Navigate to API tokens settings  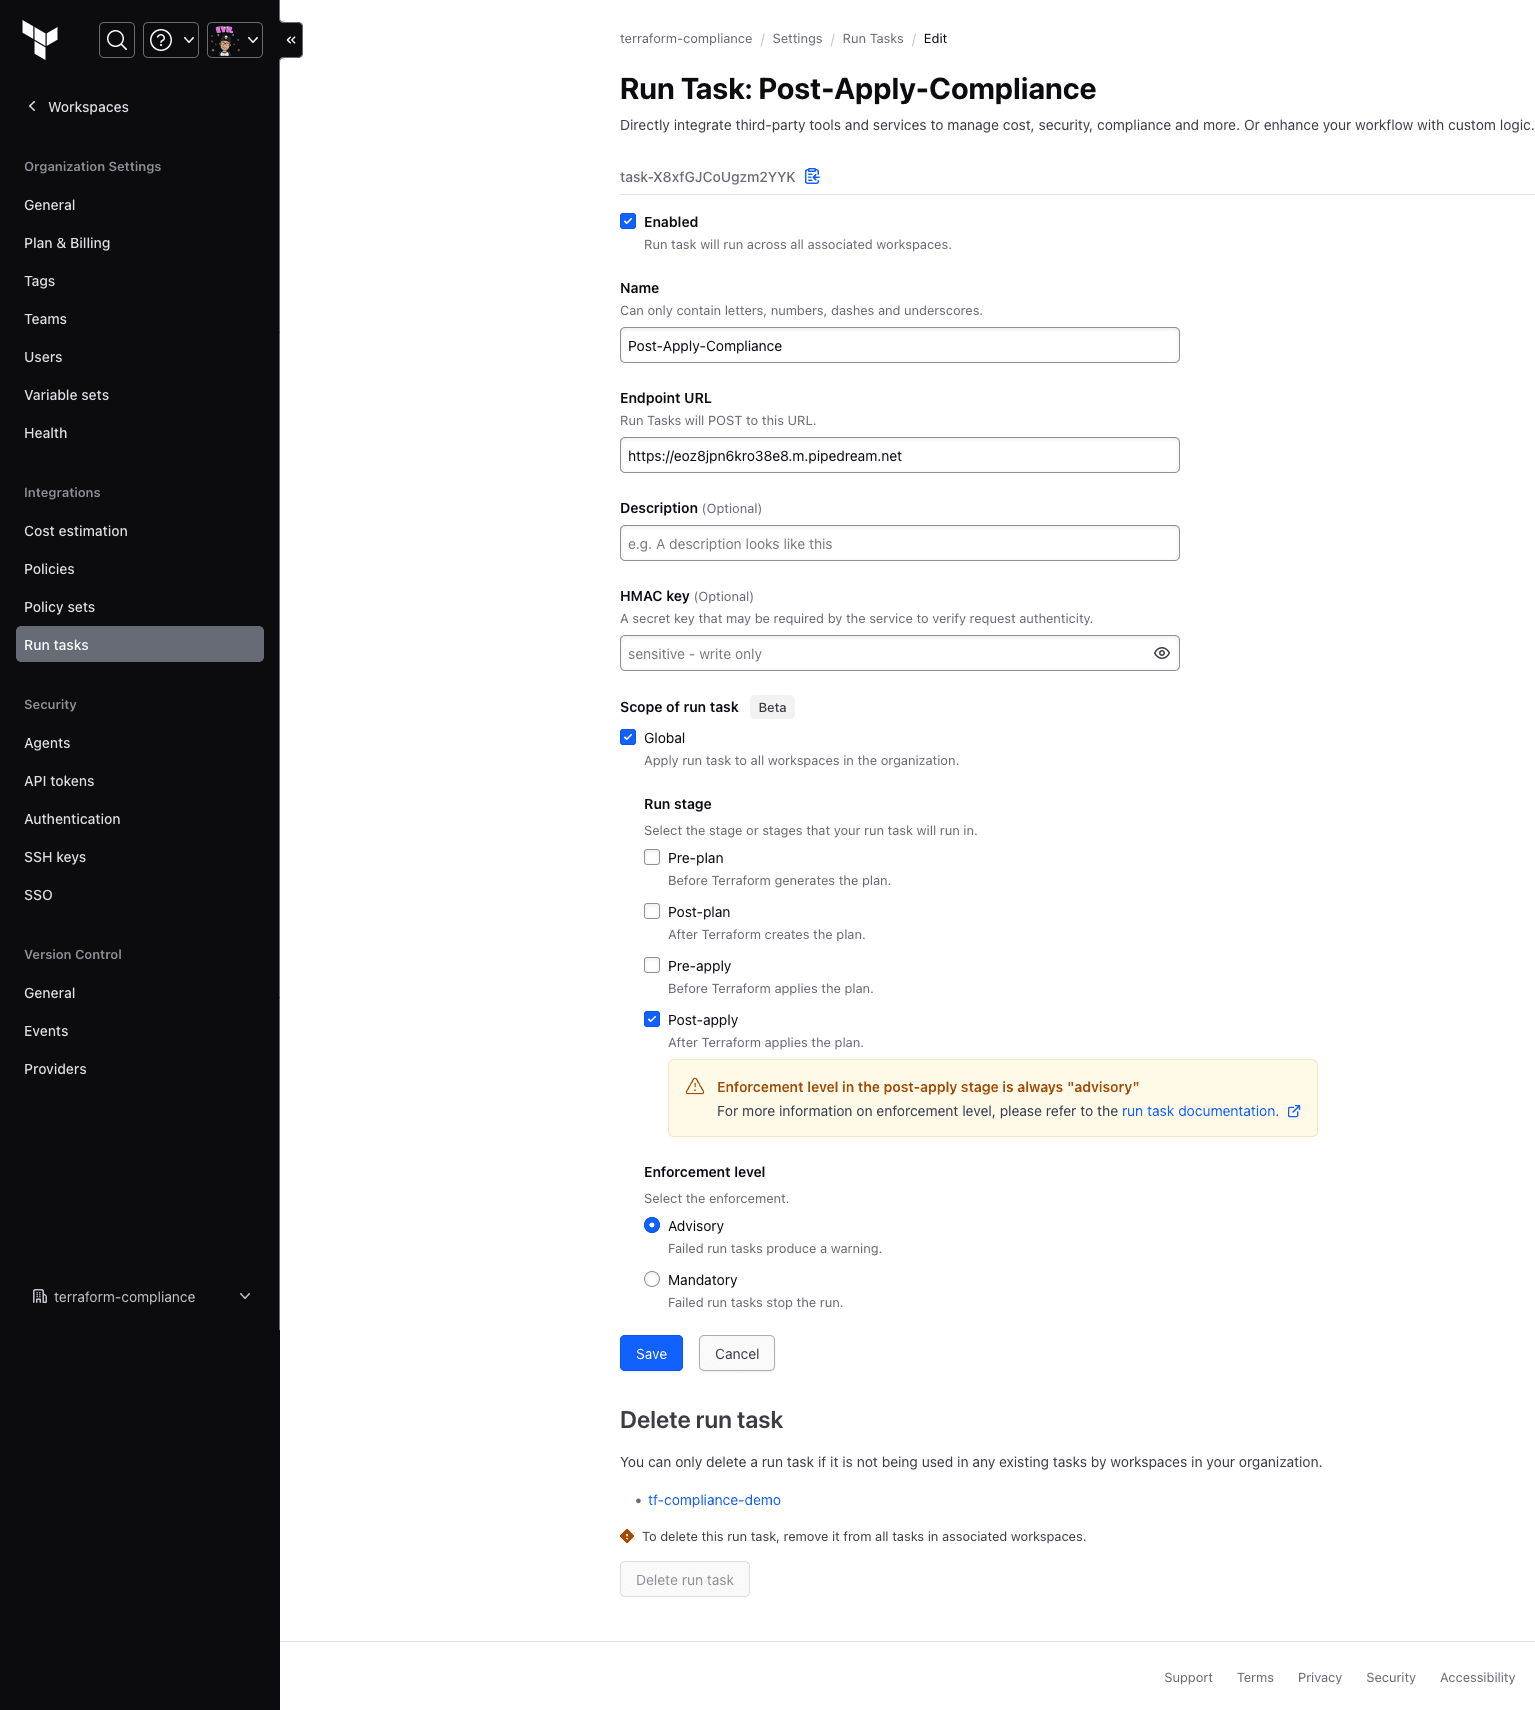(x=59, y=781)
